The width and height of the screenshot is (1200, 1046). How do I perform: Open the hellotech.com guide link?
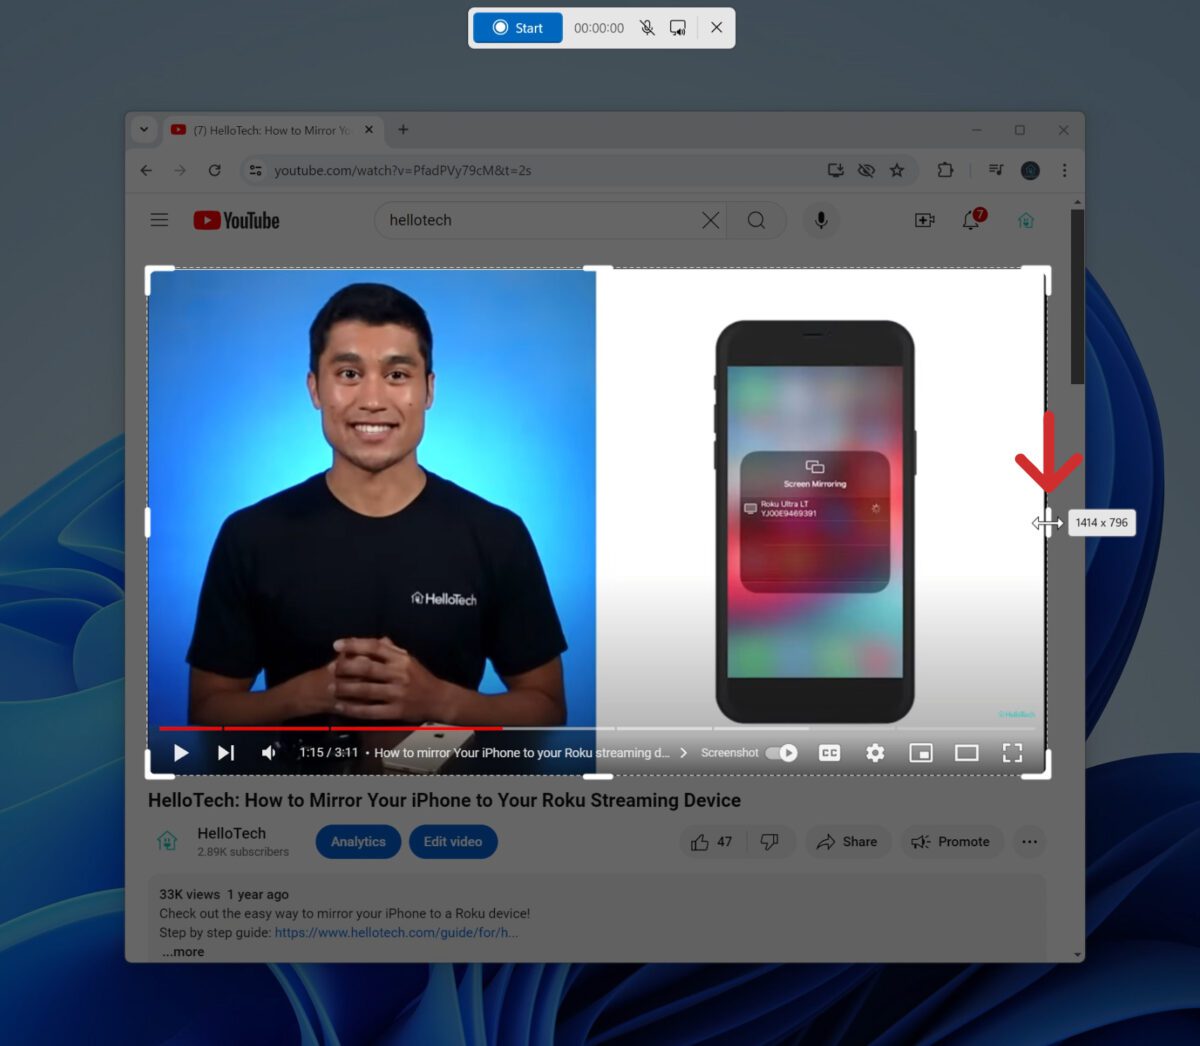(x=396, y=933)
